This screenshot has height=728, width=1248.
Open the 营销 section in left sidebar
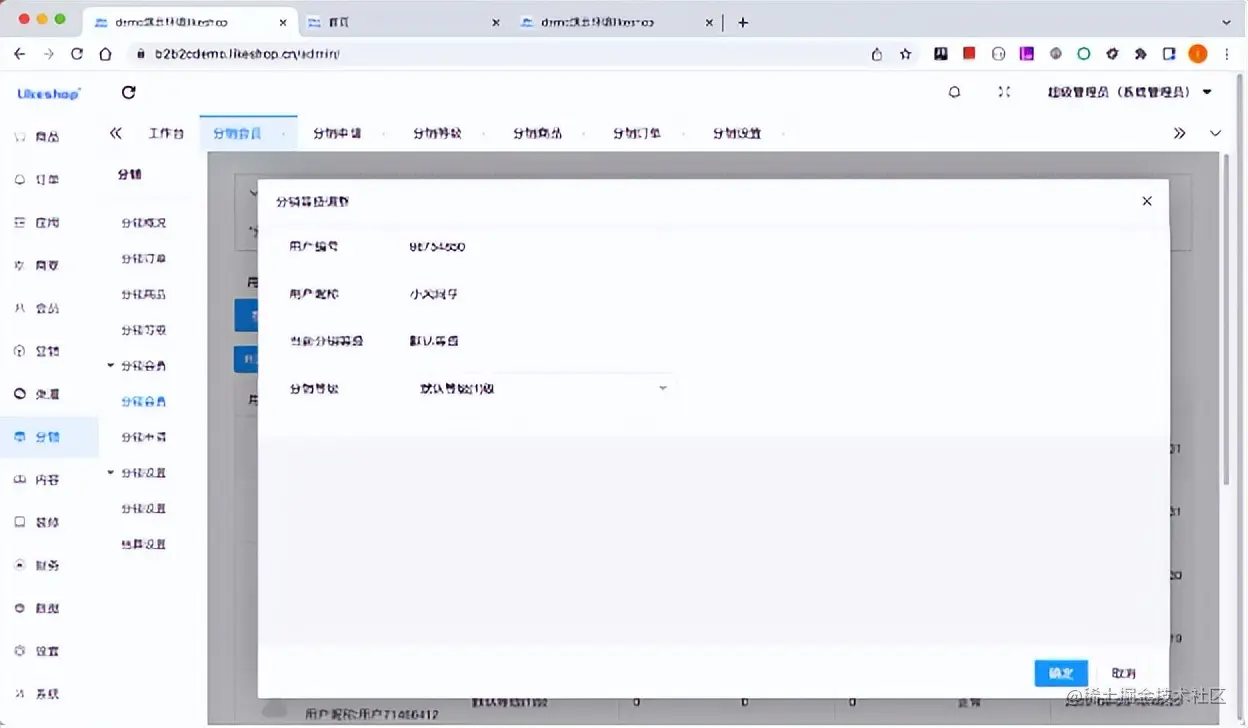point(37,351)
